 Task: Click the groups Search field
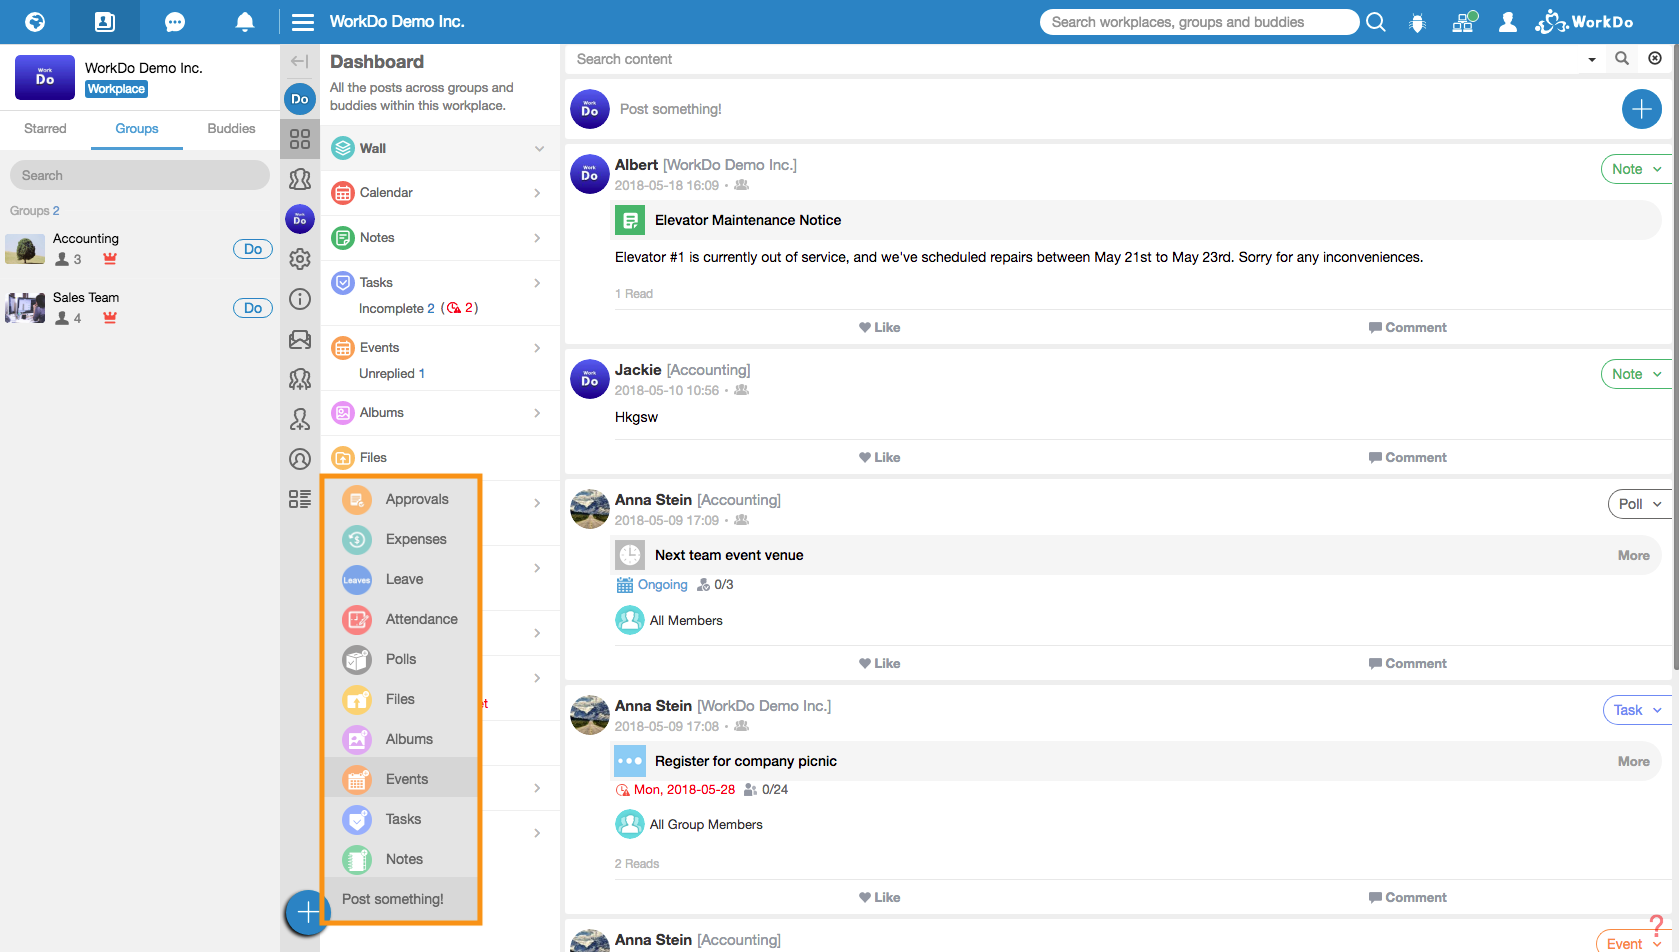140,175
